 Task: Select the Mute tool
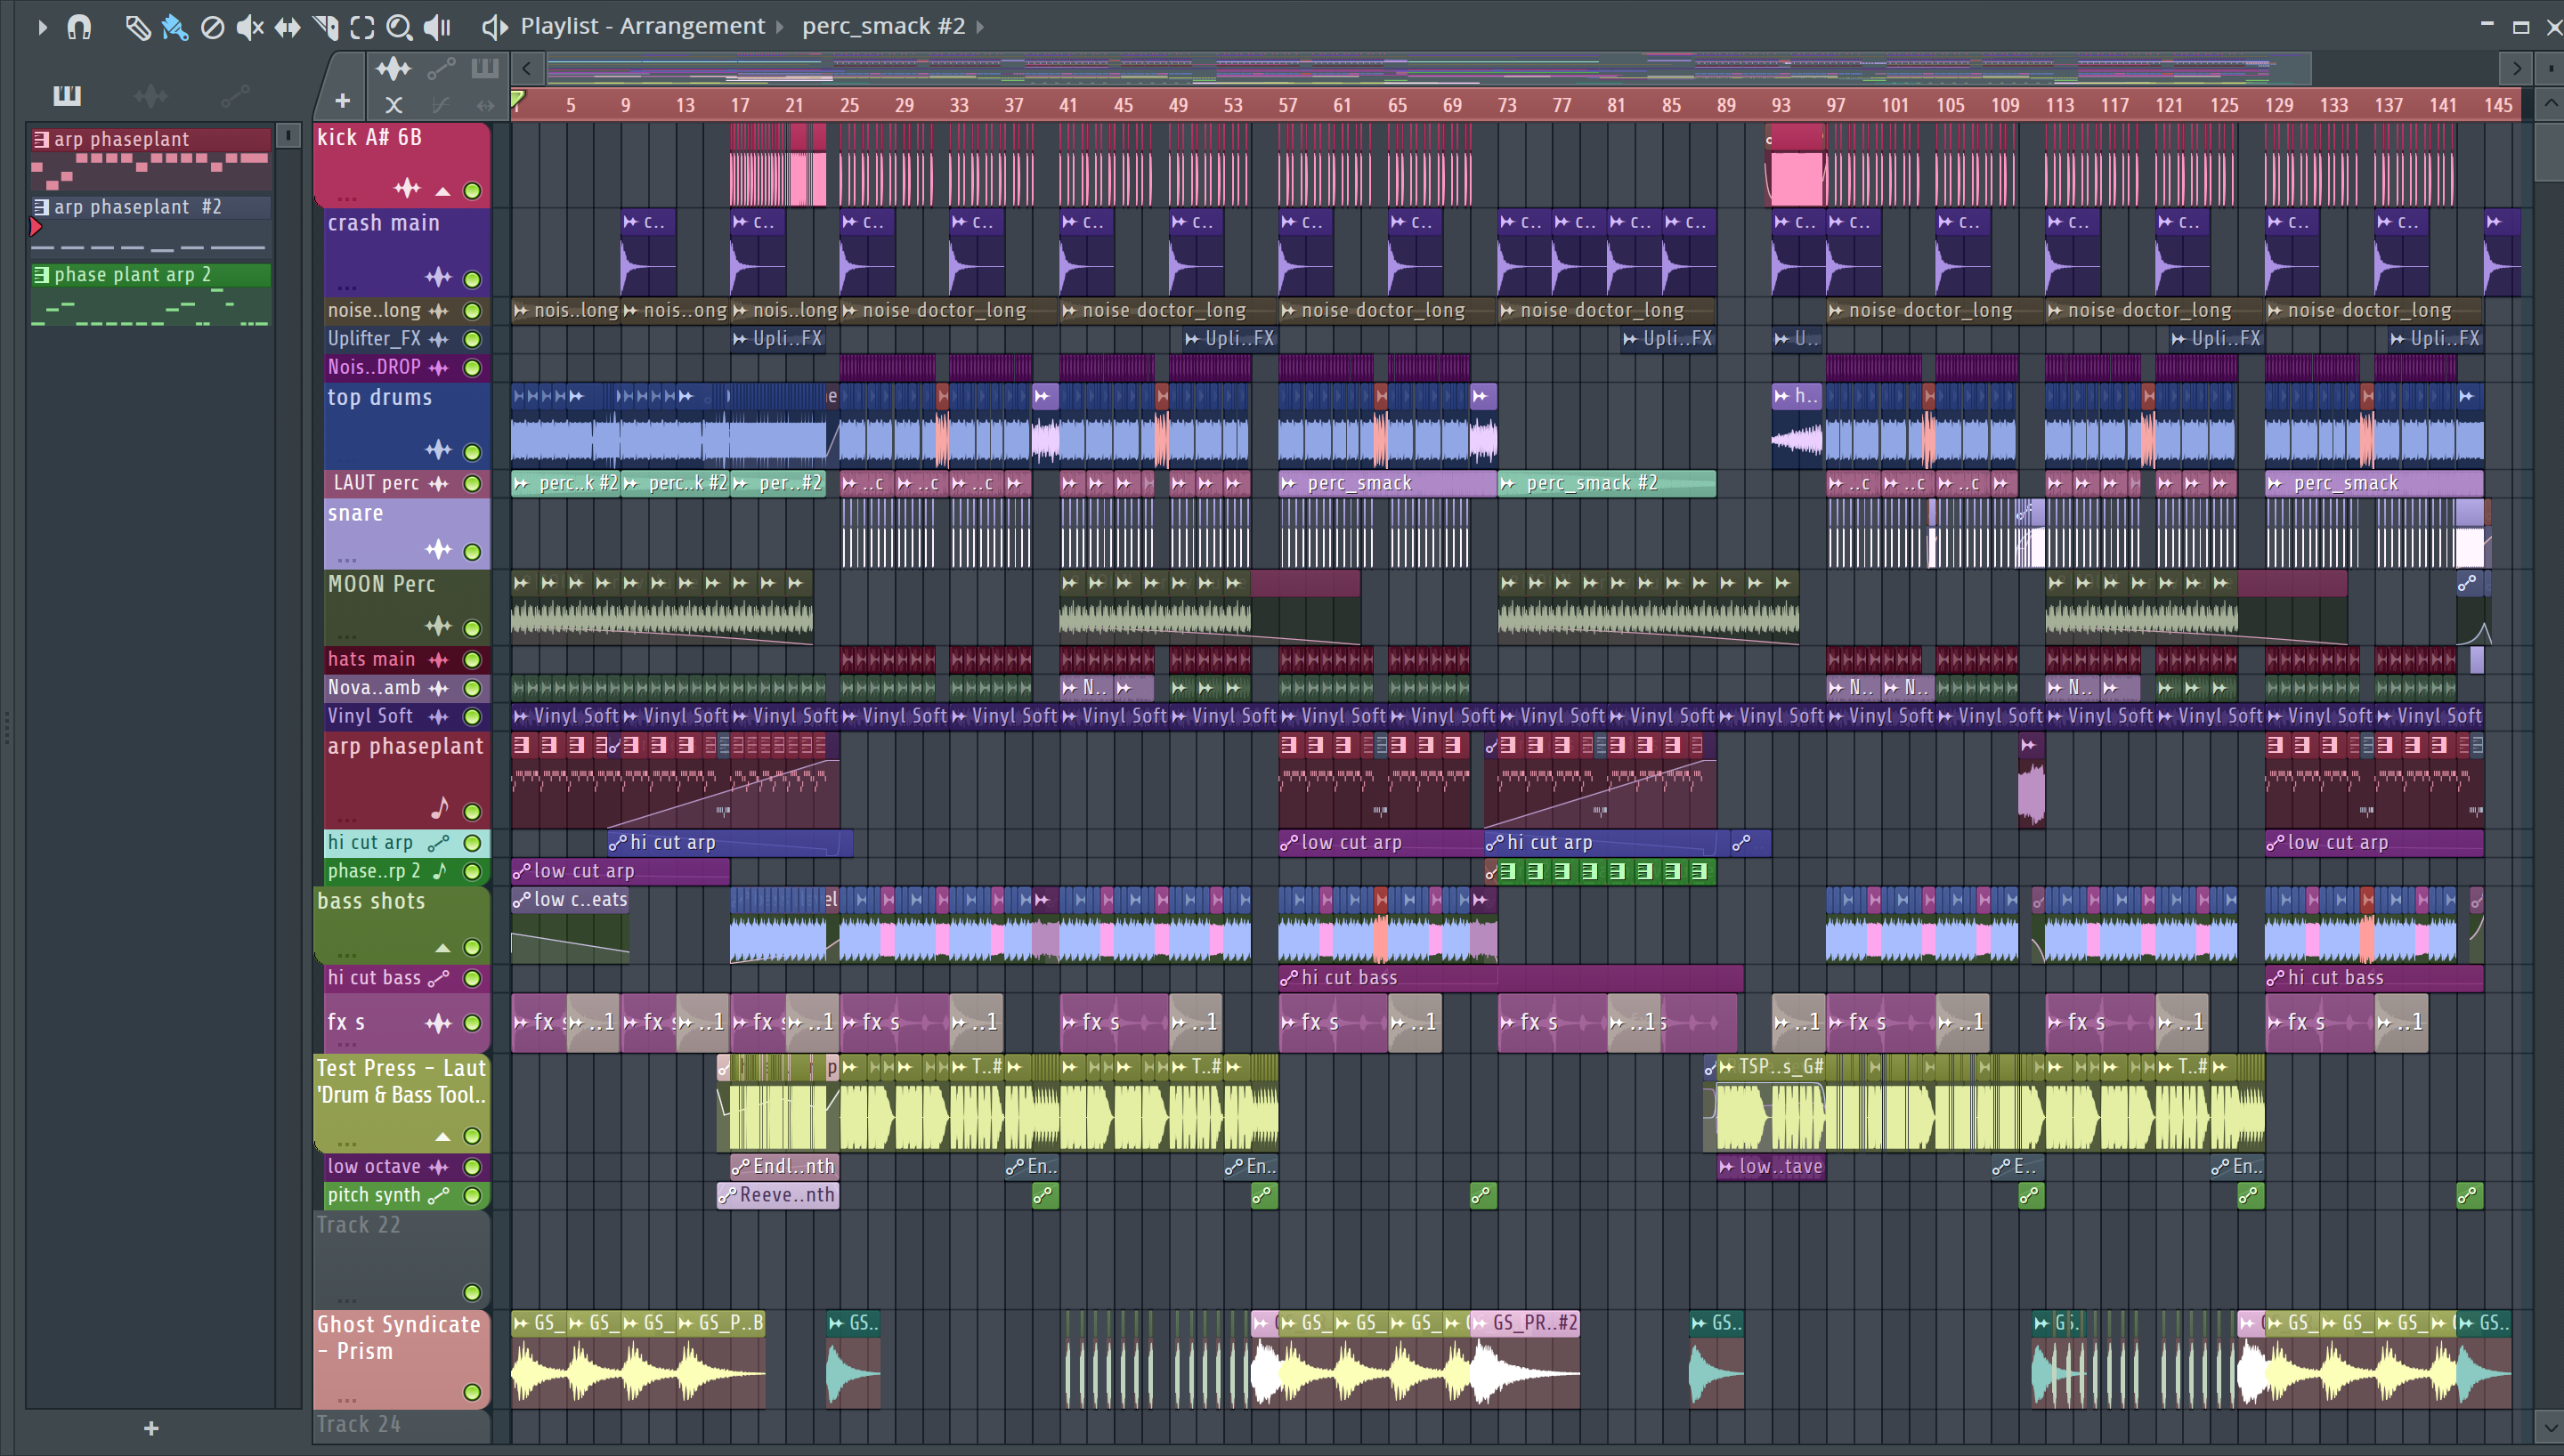click(249, 27)
